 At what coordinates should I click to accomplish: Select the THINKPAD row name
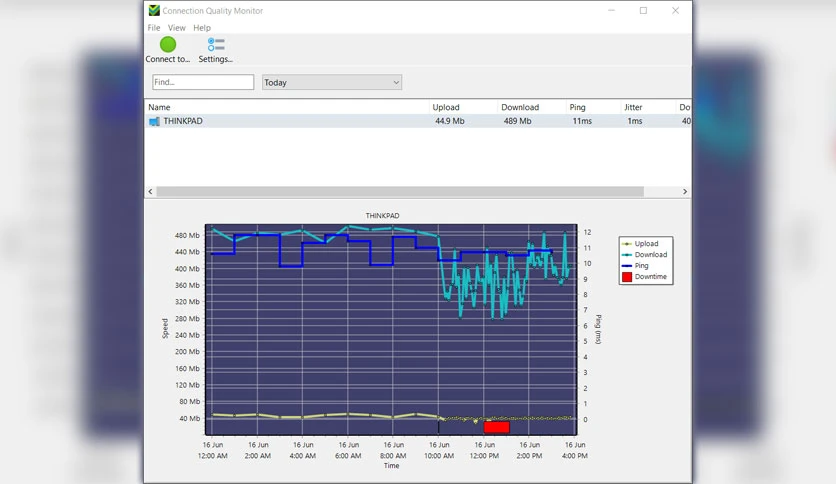pos(183,121)
